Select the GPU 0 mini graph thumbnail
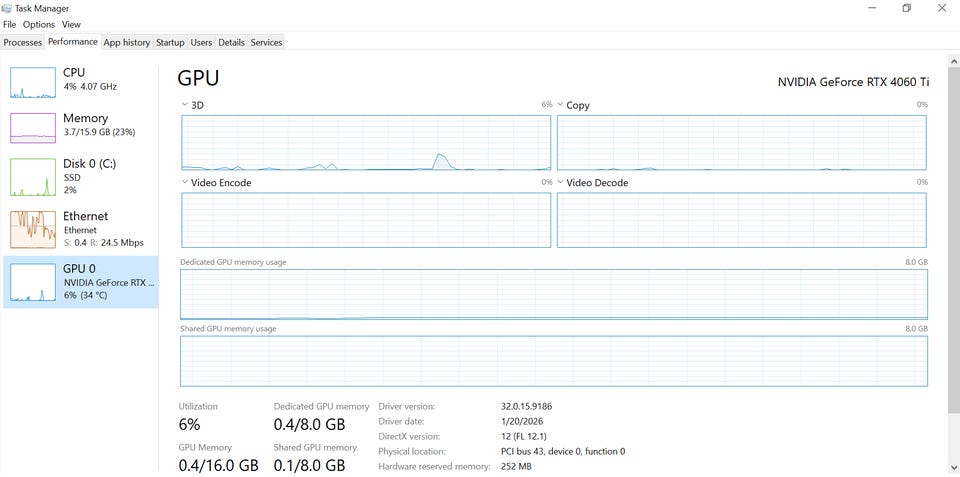 pyautogui.click(x=32, y=282)
